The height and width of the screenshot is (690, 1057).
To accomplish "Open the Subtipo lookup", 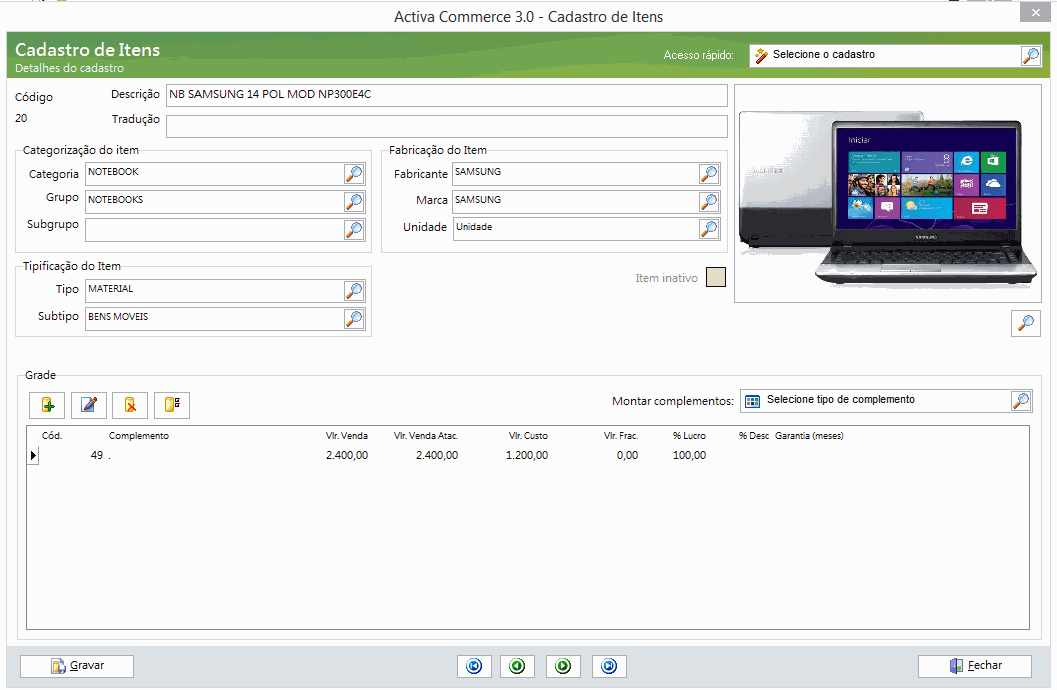I will [354, 319].
